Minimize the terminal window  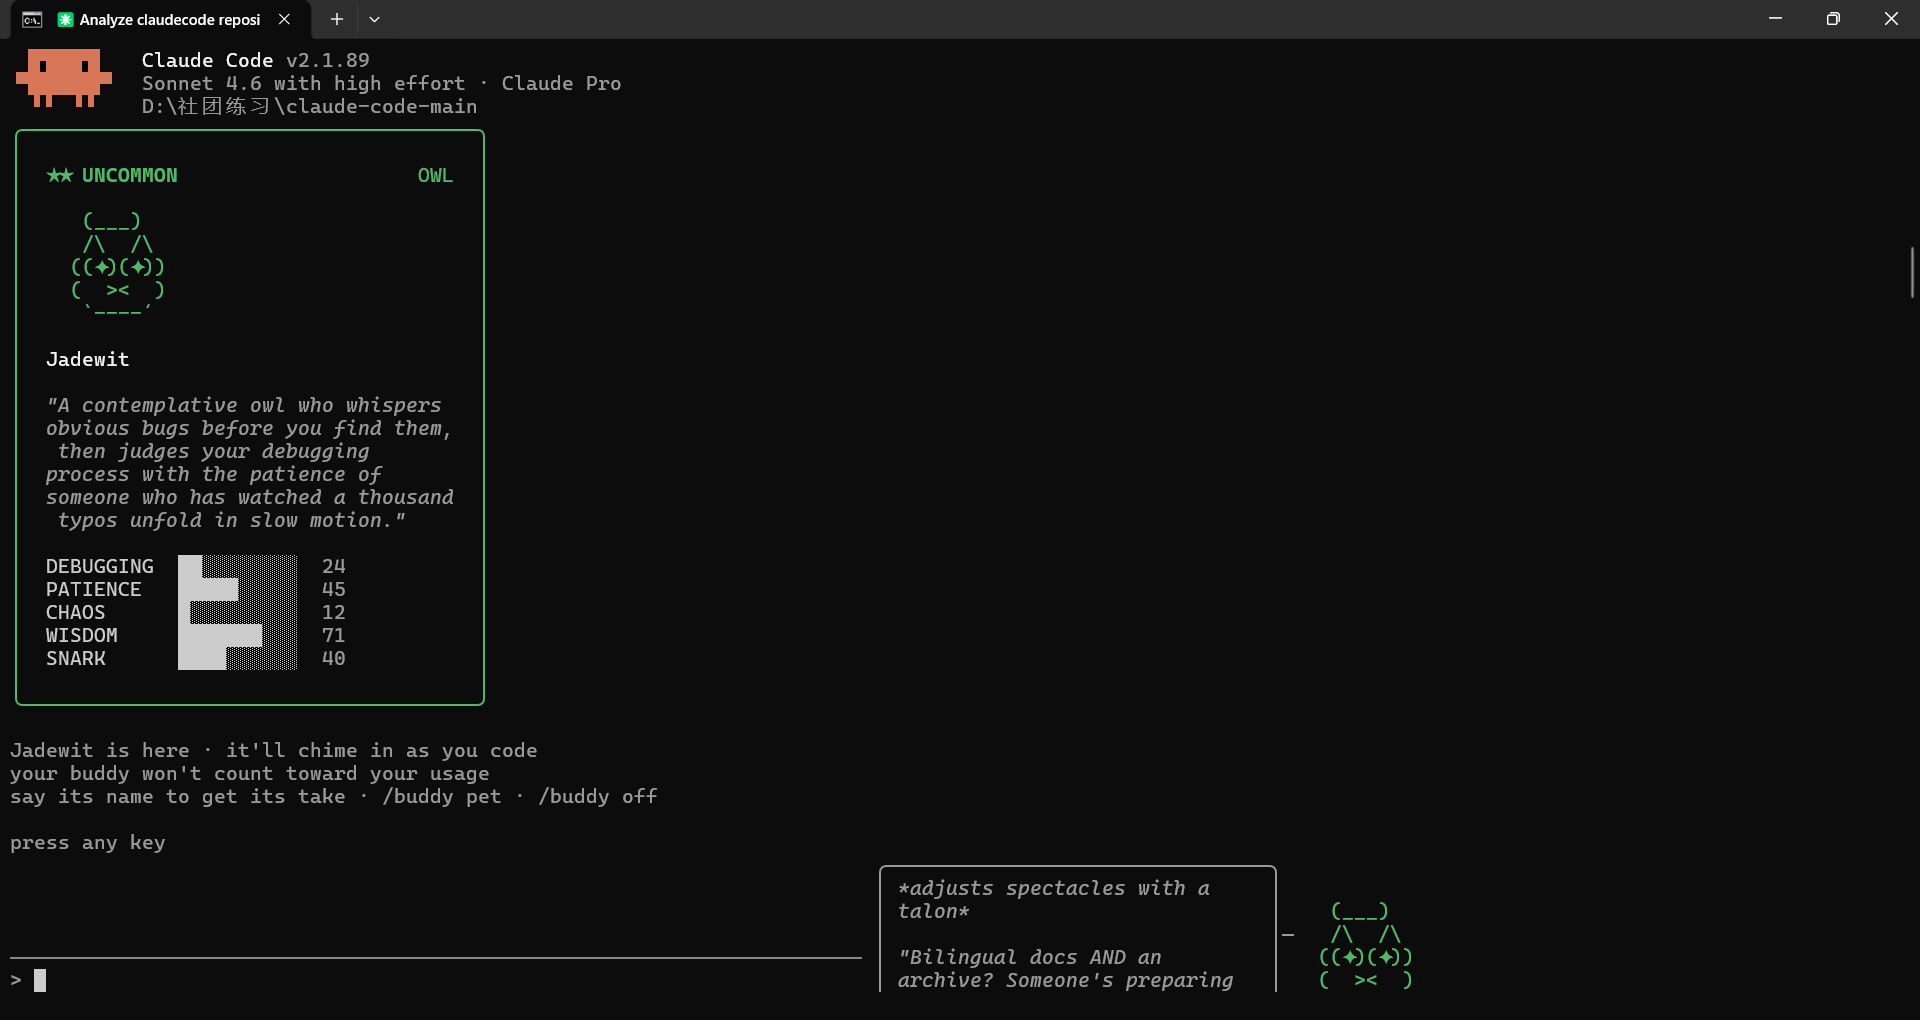1775,19
